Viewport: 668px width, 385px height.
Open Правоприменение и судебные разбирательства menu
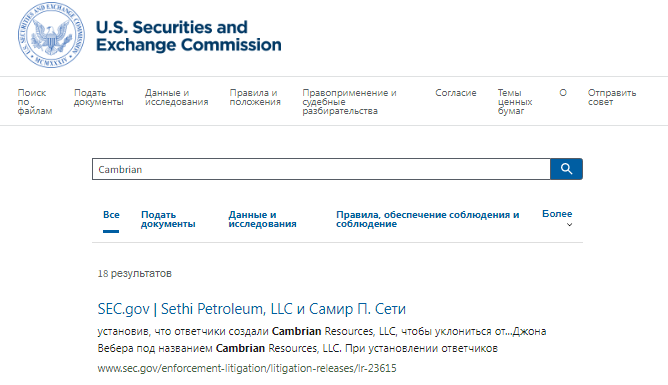(349, 102)
